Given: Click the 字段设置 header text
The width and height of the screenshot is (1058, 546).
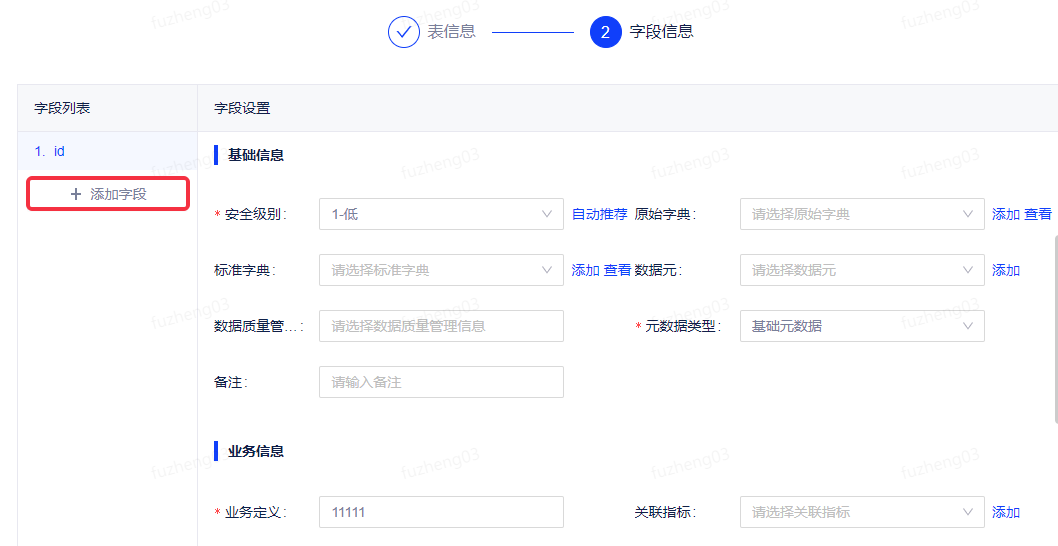Looking at the screenshot, I should [242, 108].
